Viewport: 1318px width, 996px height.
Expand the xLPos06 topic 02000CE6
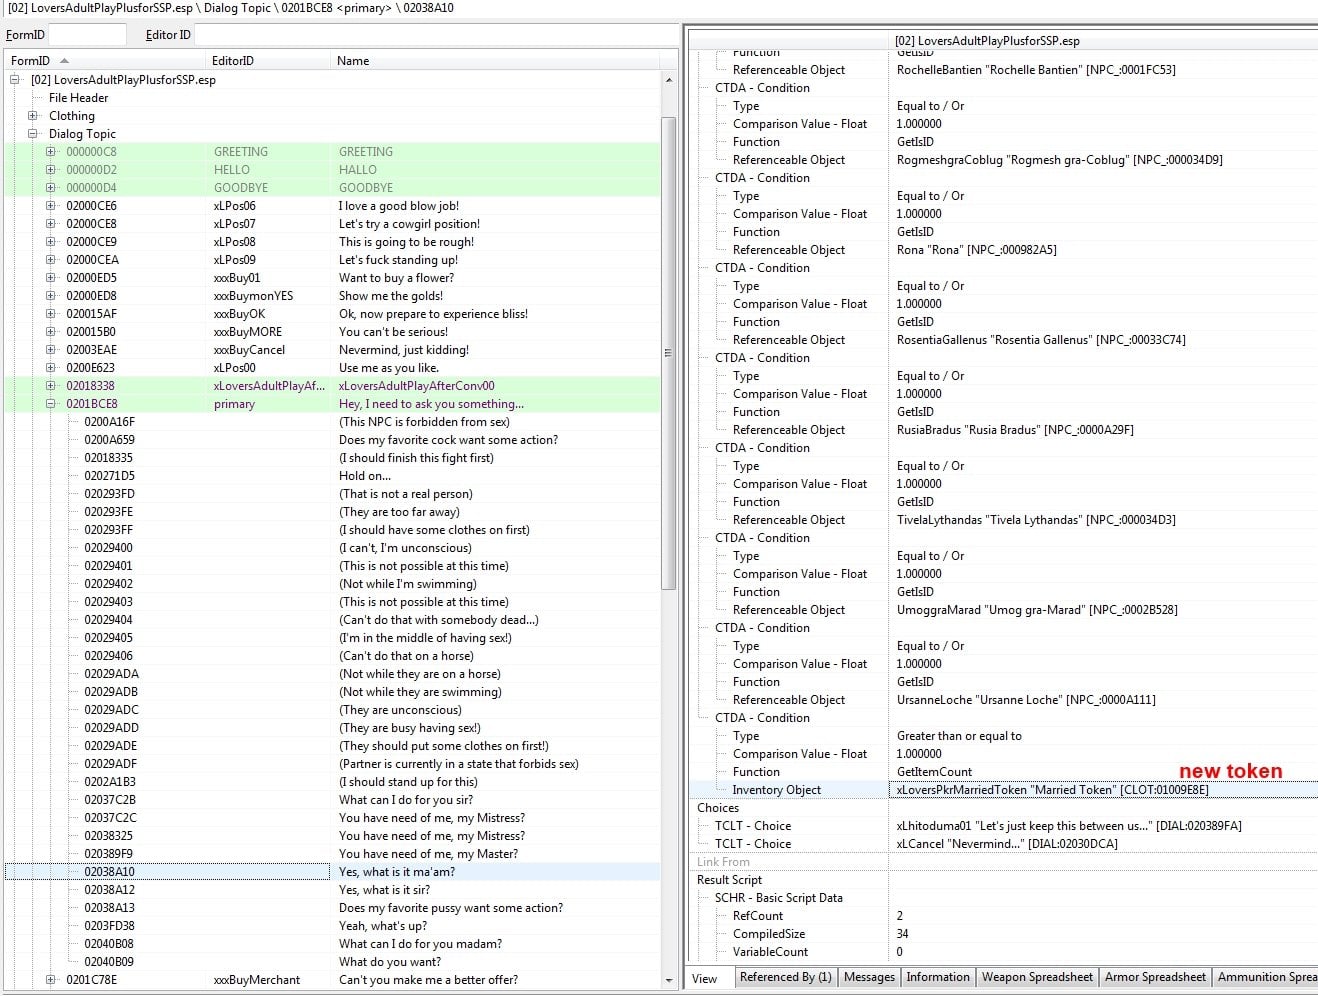pos(51,206)
